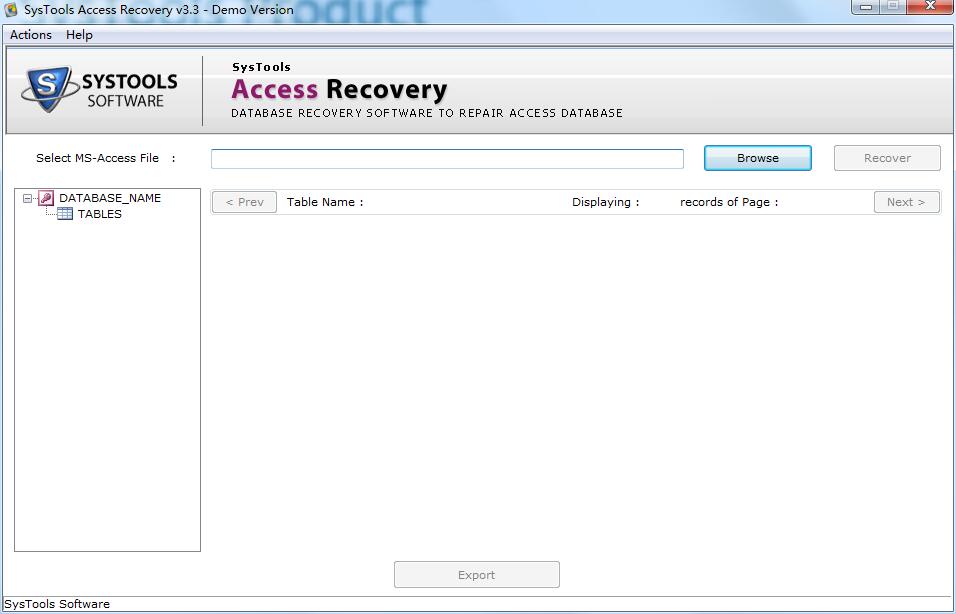Collapse the DATABASE_NAME tree node
The height and width of the screenshot is (614, 956).
(x=27, y=198)
